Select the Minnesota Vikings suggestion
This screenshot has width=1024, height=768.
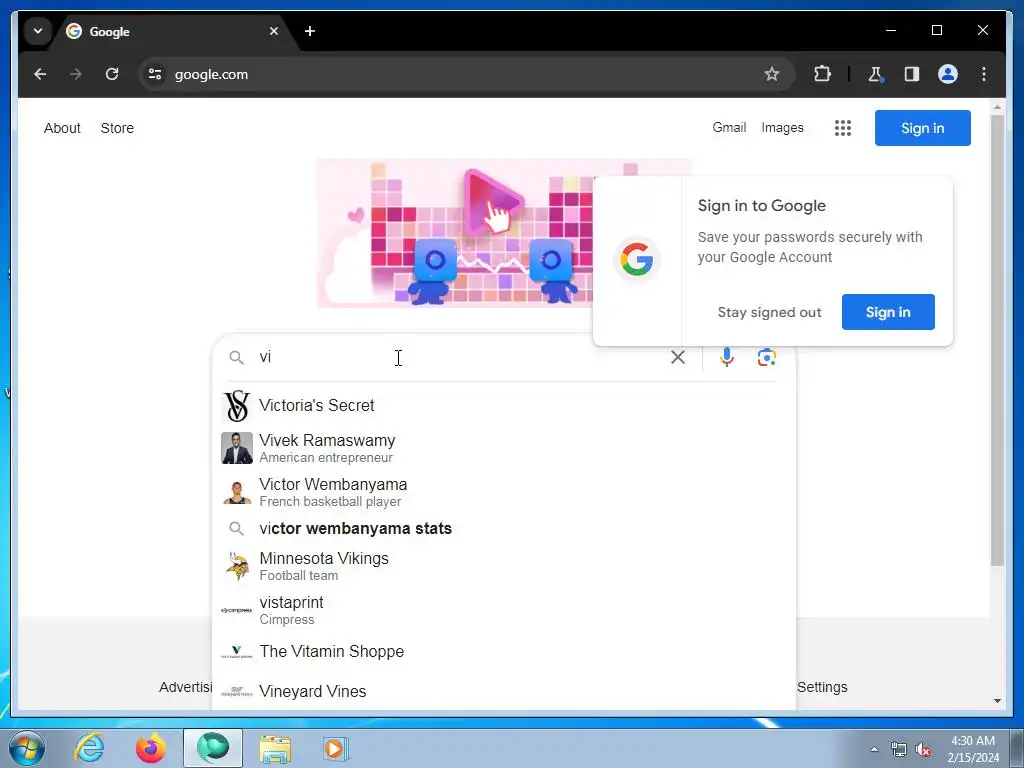pyautogui.click(x=504, y=566)
